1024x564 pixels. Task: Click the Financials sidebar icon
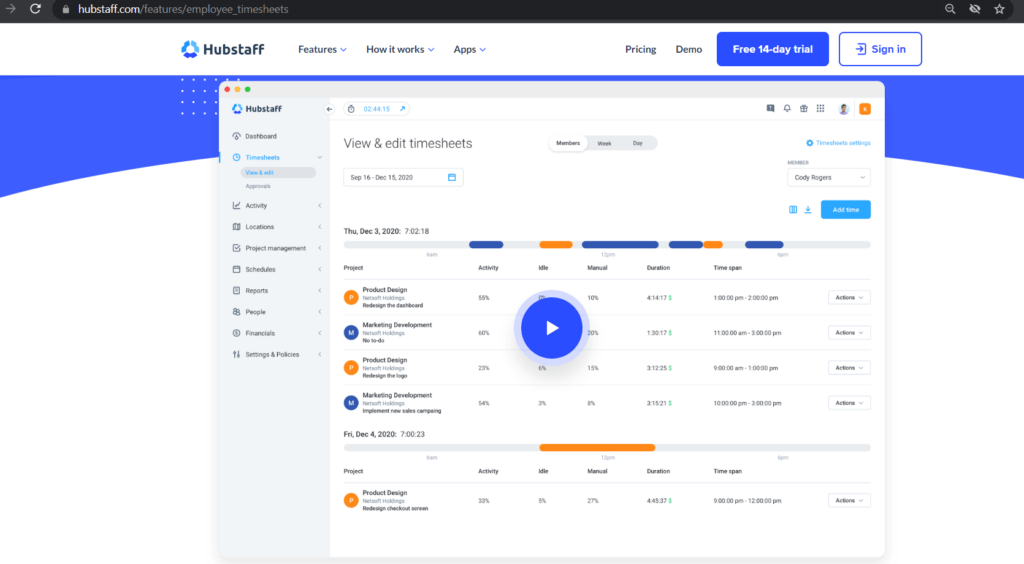[x=236, y=333]
